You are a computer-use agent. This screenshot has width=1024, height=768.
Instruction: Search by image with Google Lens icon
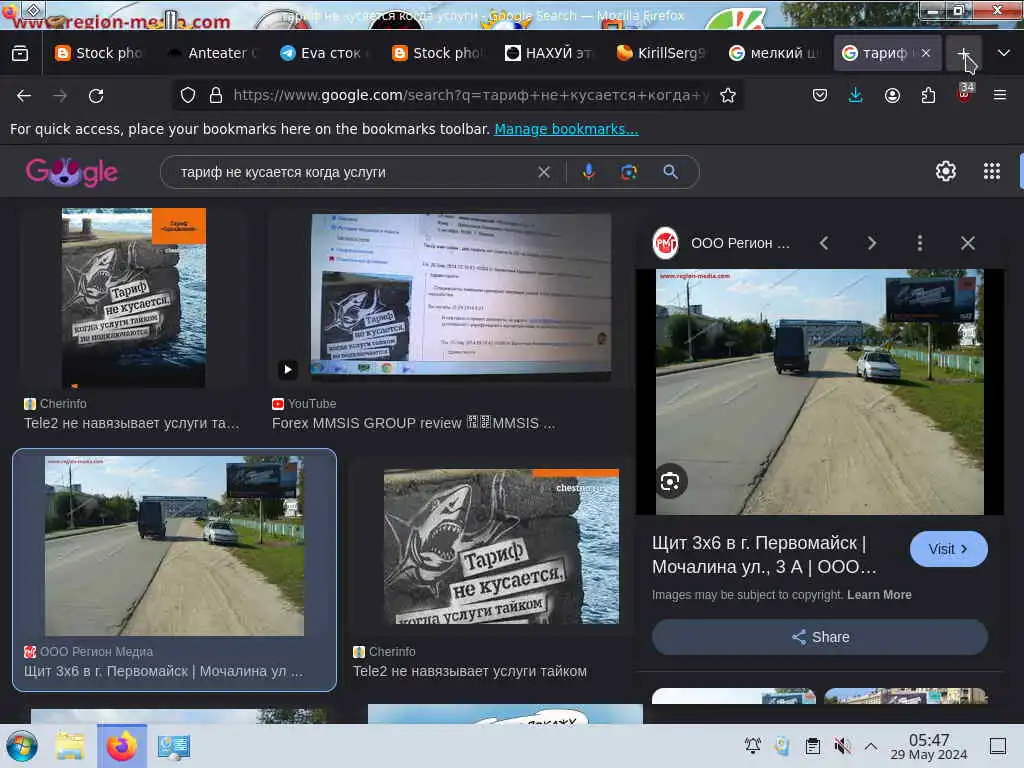tap(629, 172)
